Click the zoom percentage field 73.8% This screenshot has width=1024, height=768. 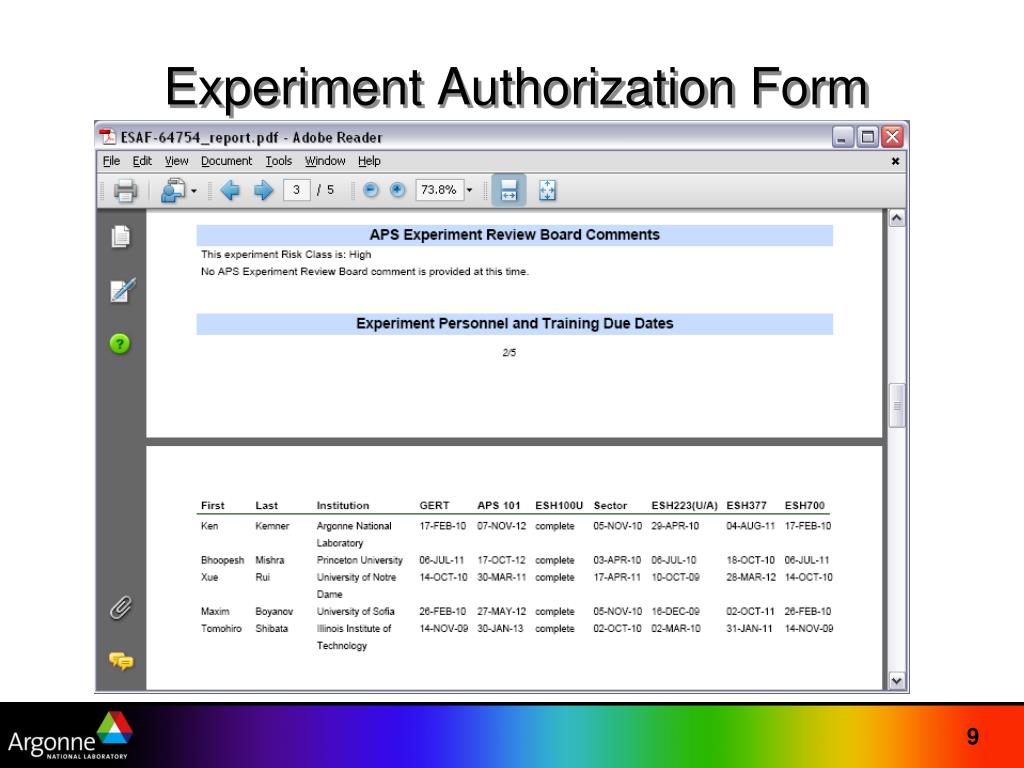tap(440, 190)
